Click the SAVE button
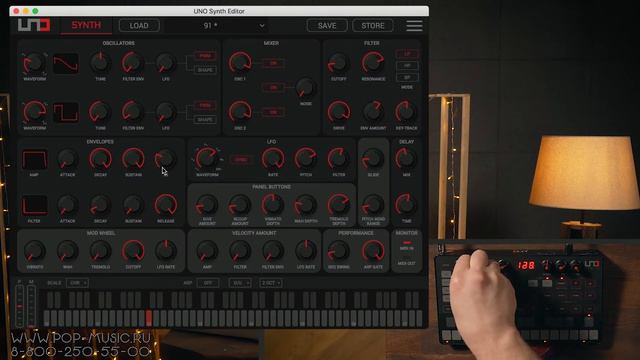The image size is (640, 360). click(327, 26)
